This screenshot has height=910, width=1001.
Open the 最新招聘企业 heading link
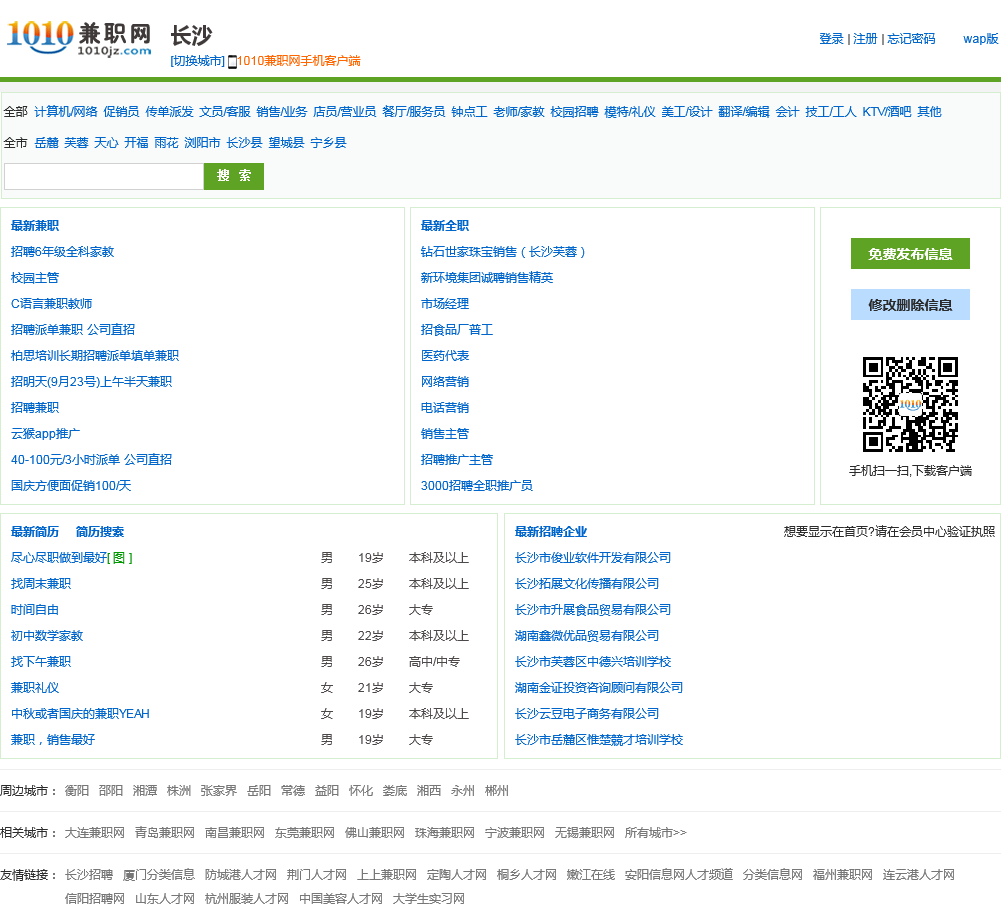tap(551, 531)
